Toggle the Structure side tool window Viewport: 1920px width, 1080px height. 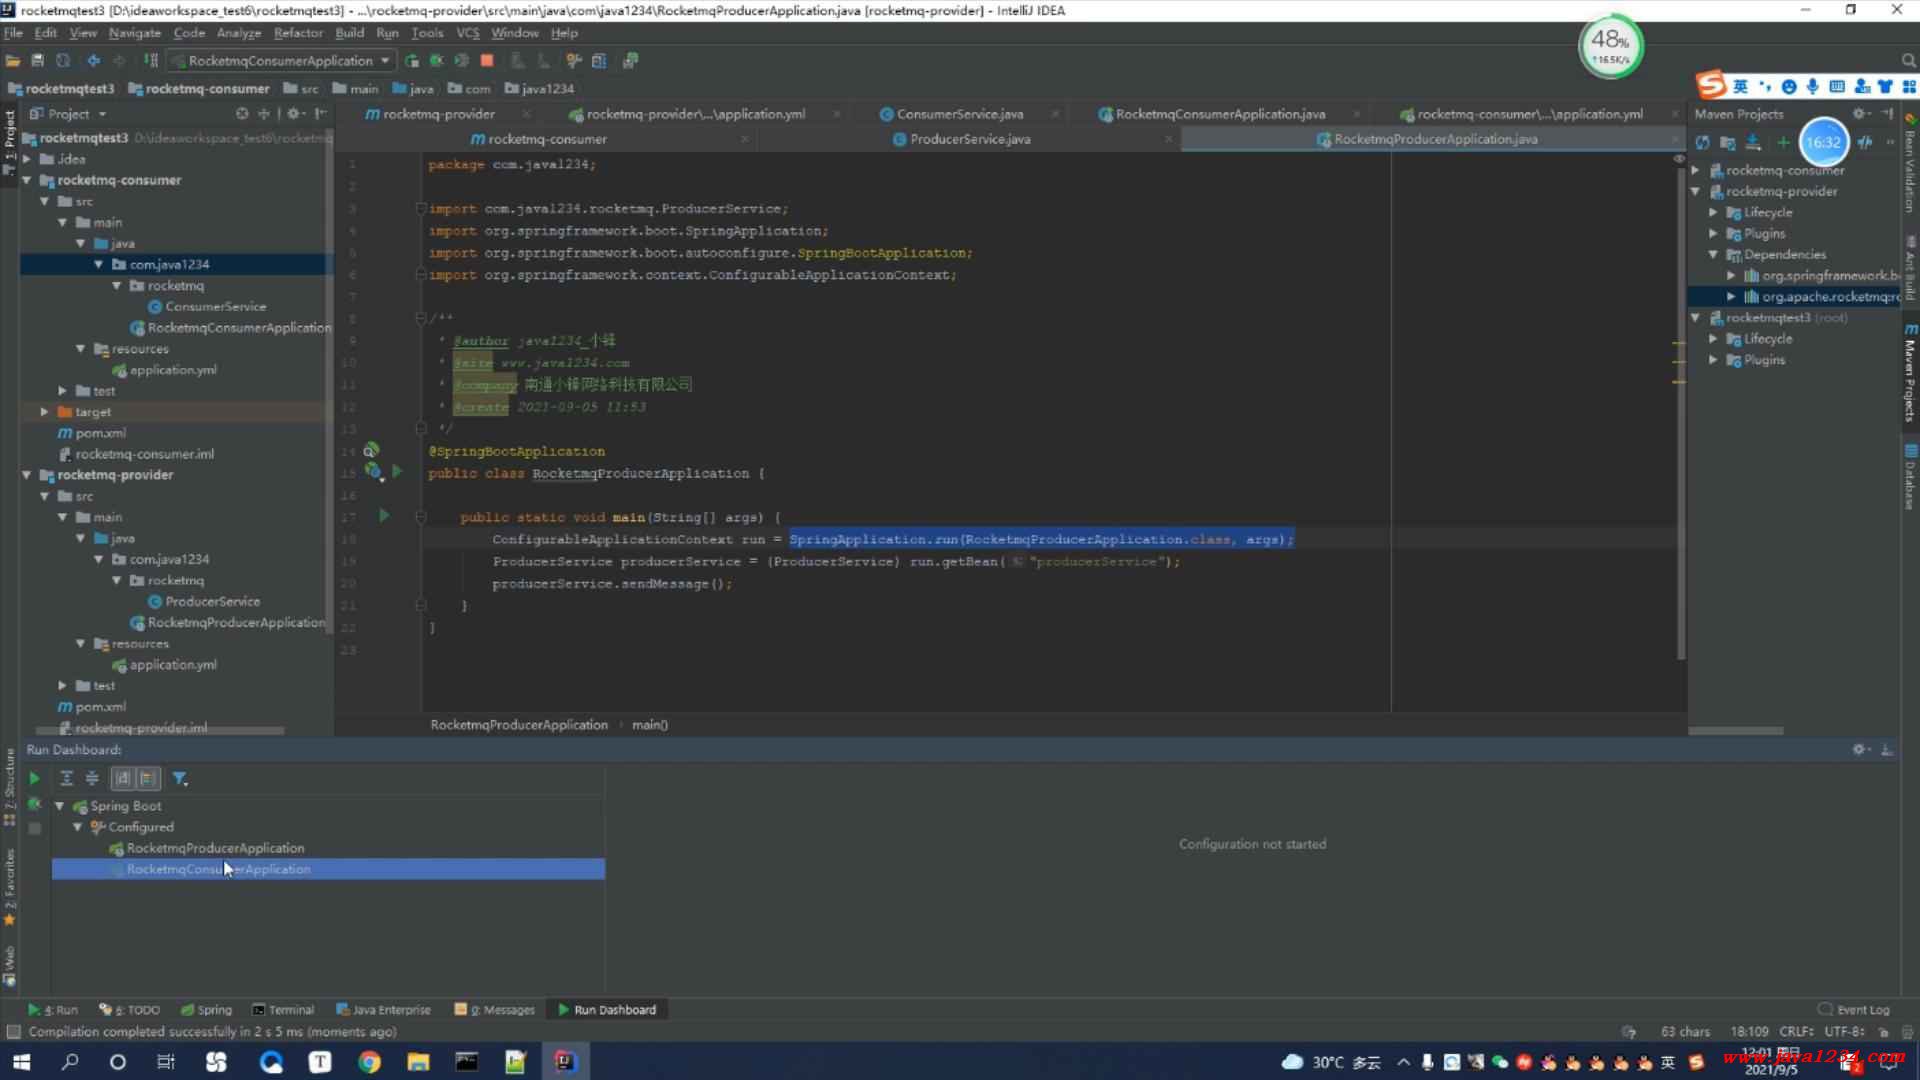click(9, 785)
